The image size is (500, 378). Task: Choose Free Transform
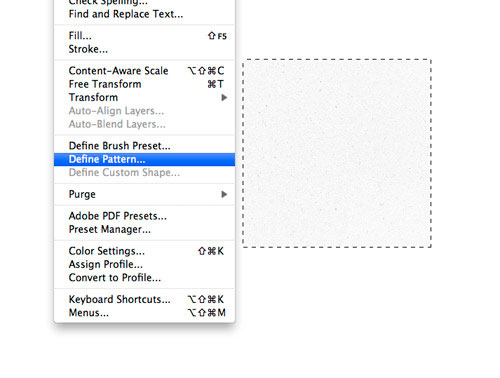(144, 84)
